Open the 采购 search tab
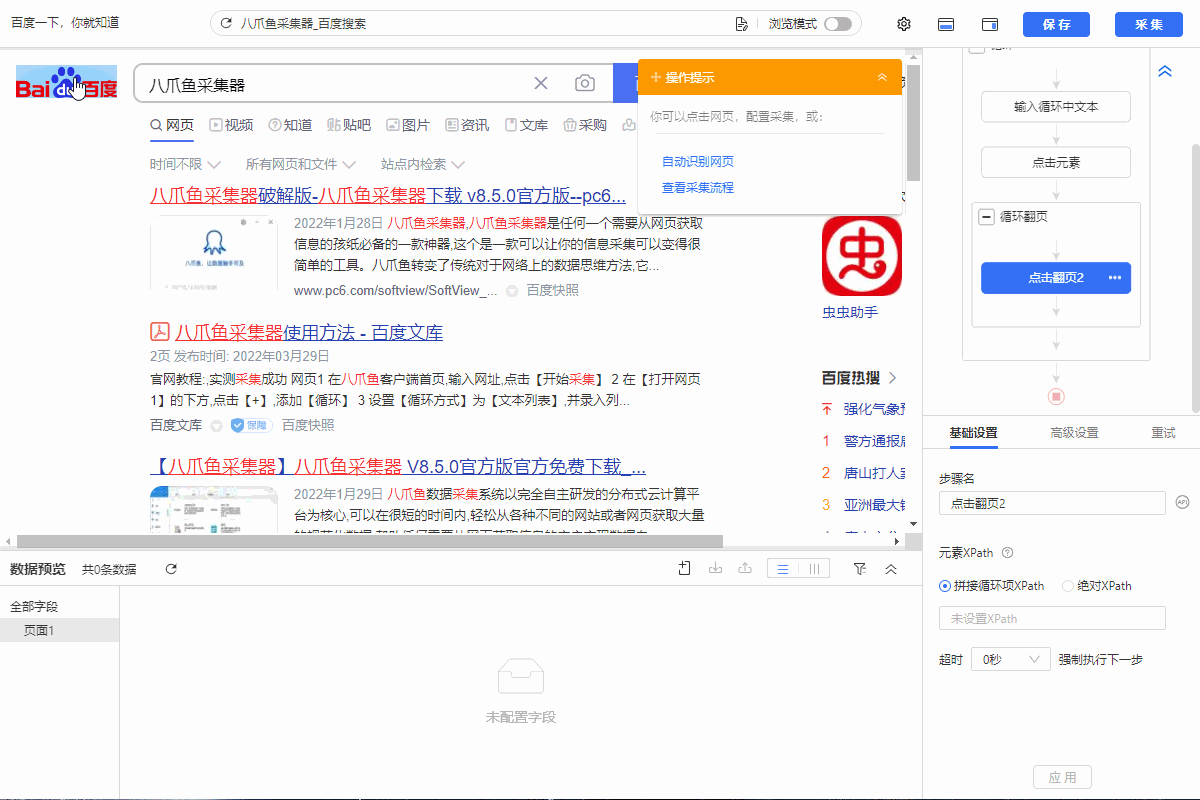This screenshot has width=1200, height=800. click(x=585, y=125)
